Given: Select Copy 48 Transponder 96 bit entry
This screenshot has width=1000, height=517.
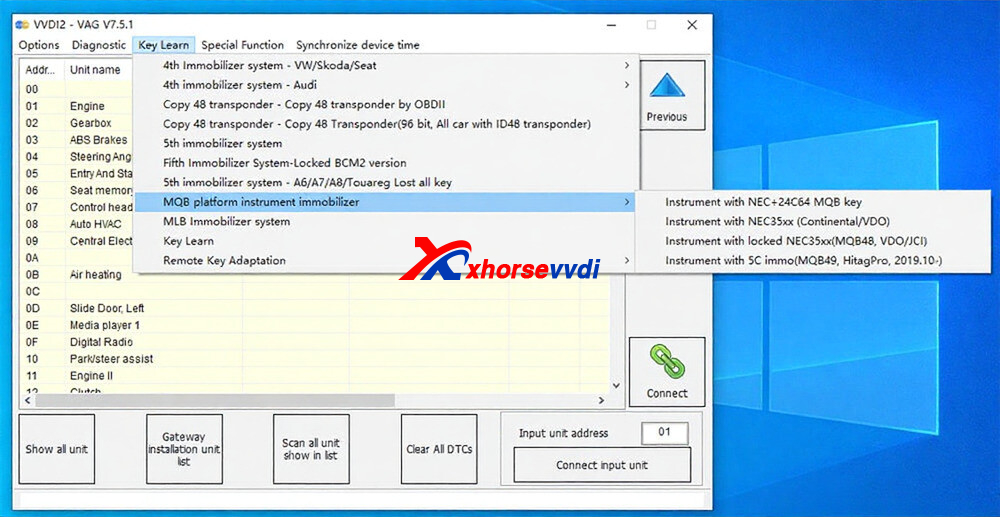Looking at the screenshot, I should click(x=386, y=124).
